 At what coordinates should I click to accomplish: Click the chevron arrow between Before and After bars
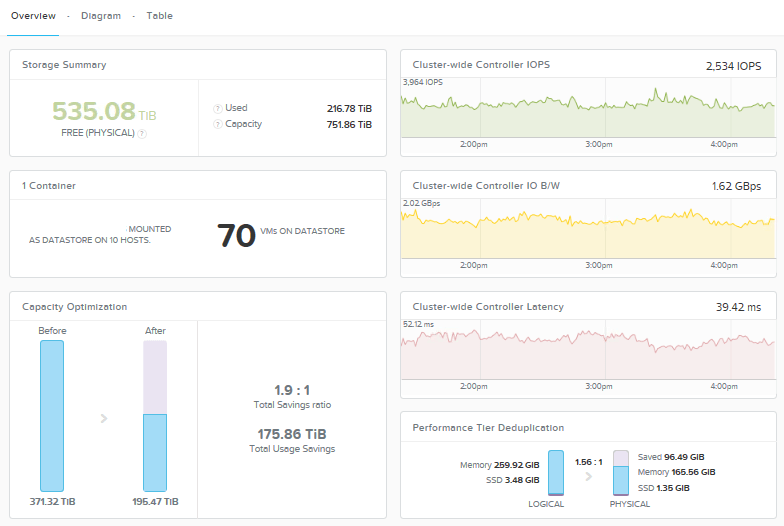coord(104,418)
